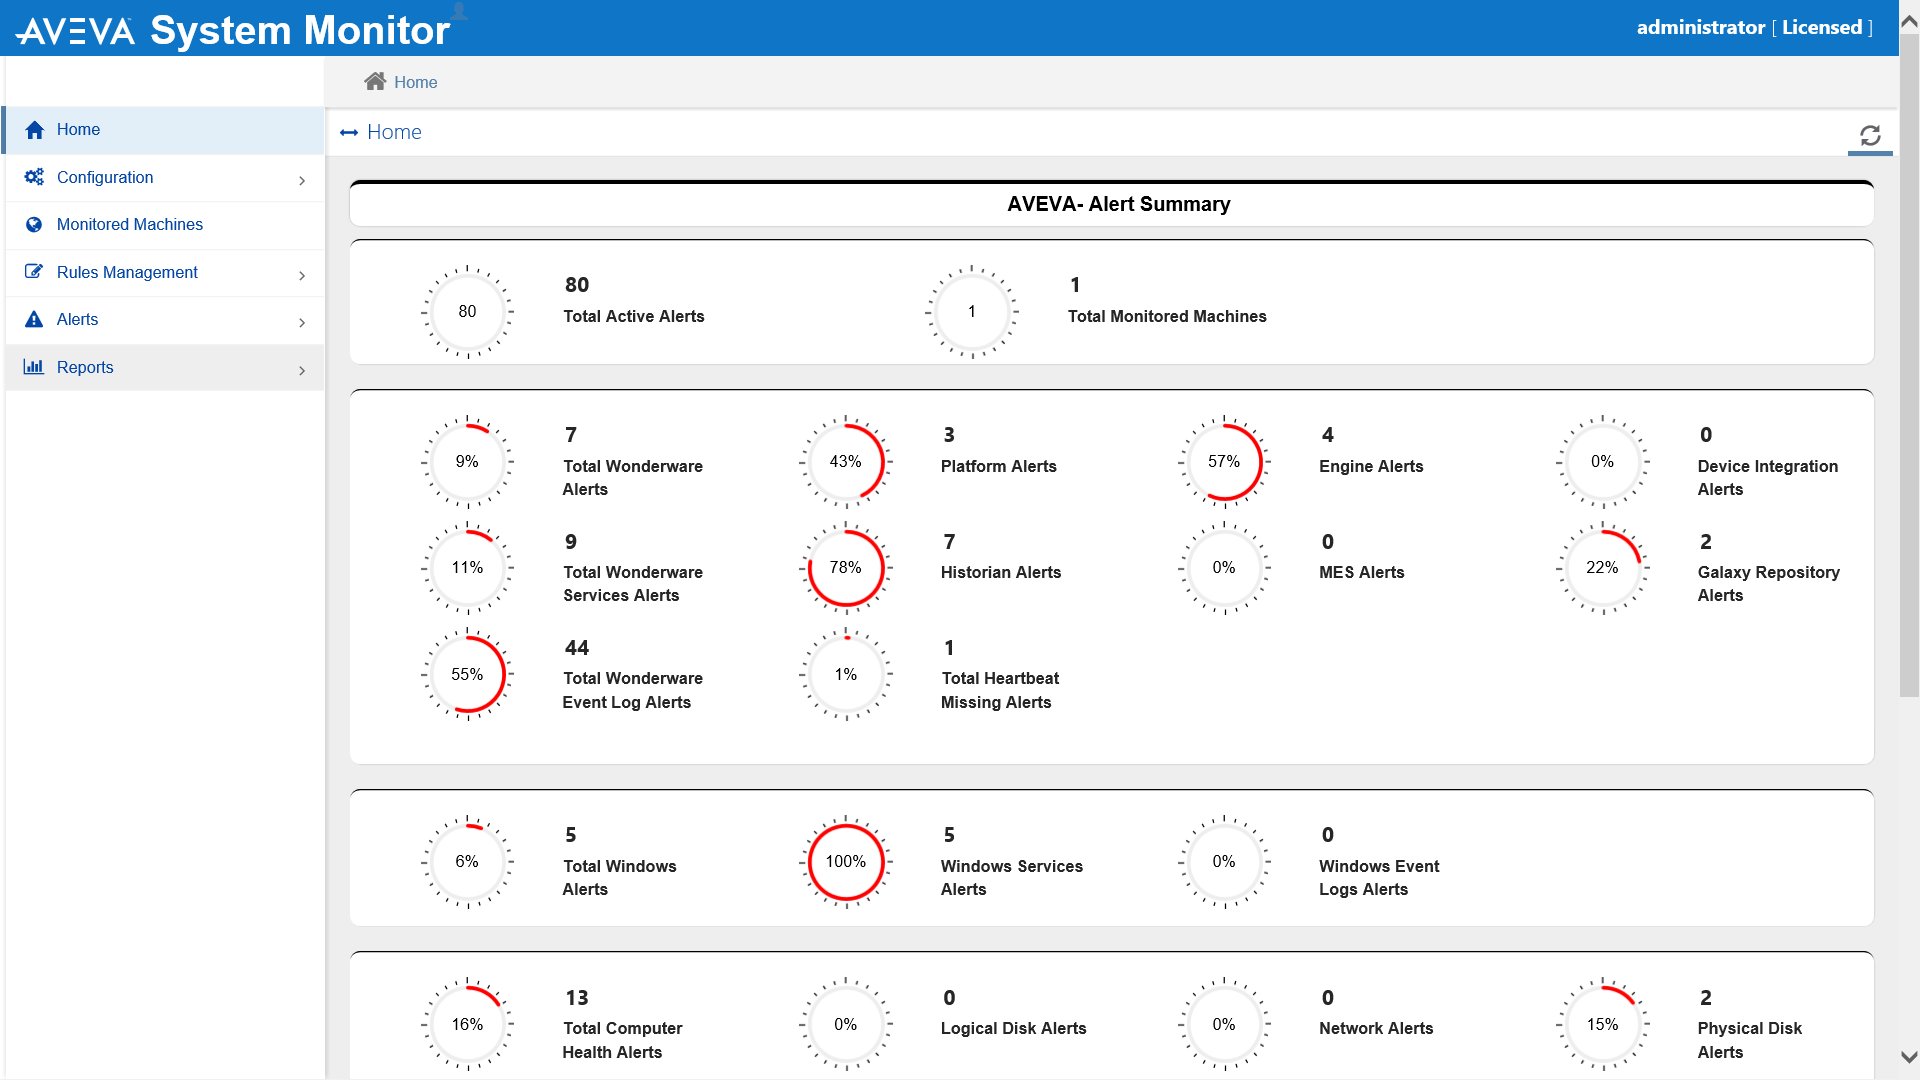Expand the Reports submenu
This screenshot has height=1080, width=1920.
(302, 370)
